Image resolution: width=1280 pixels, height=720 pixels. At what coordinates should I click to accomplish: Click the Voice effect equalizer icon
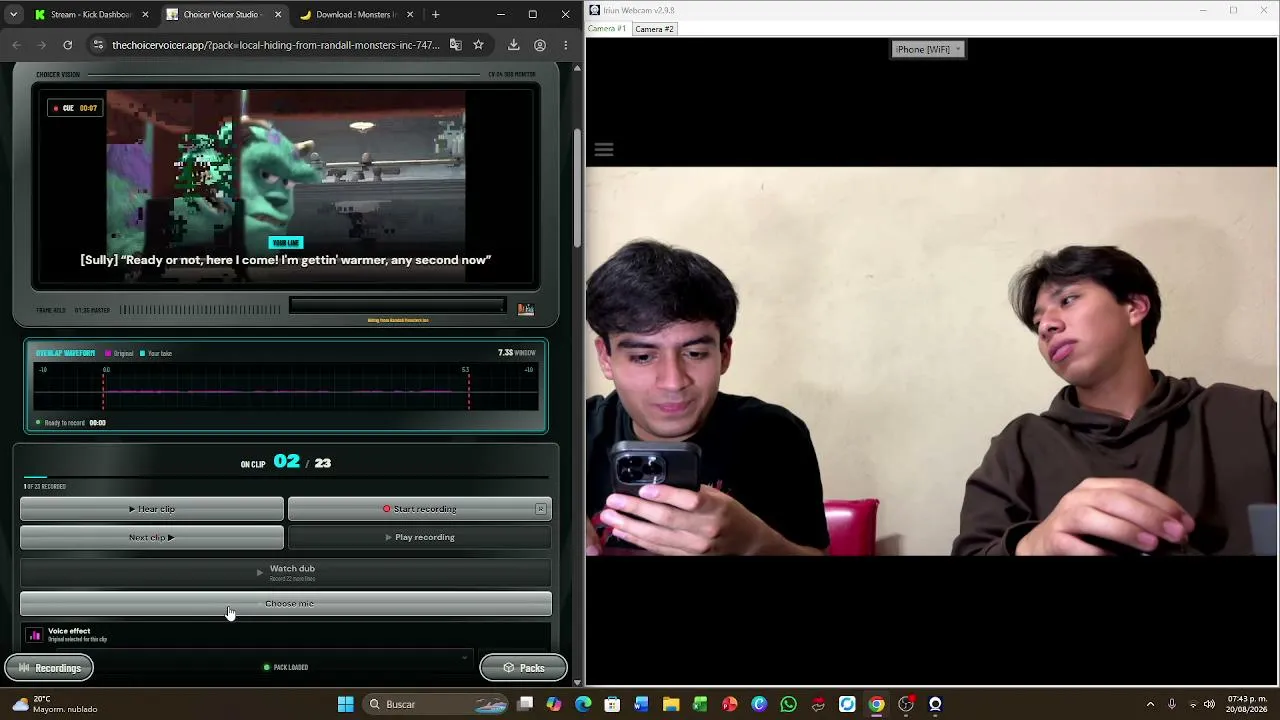click(35, 635)
